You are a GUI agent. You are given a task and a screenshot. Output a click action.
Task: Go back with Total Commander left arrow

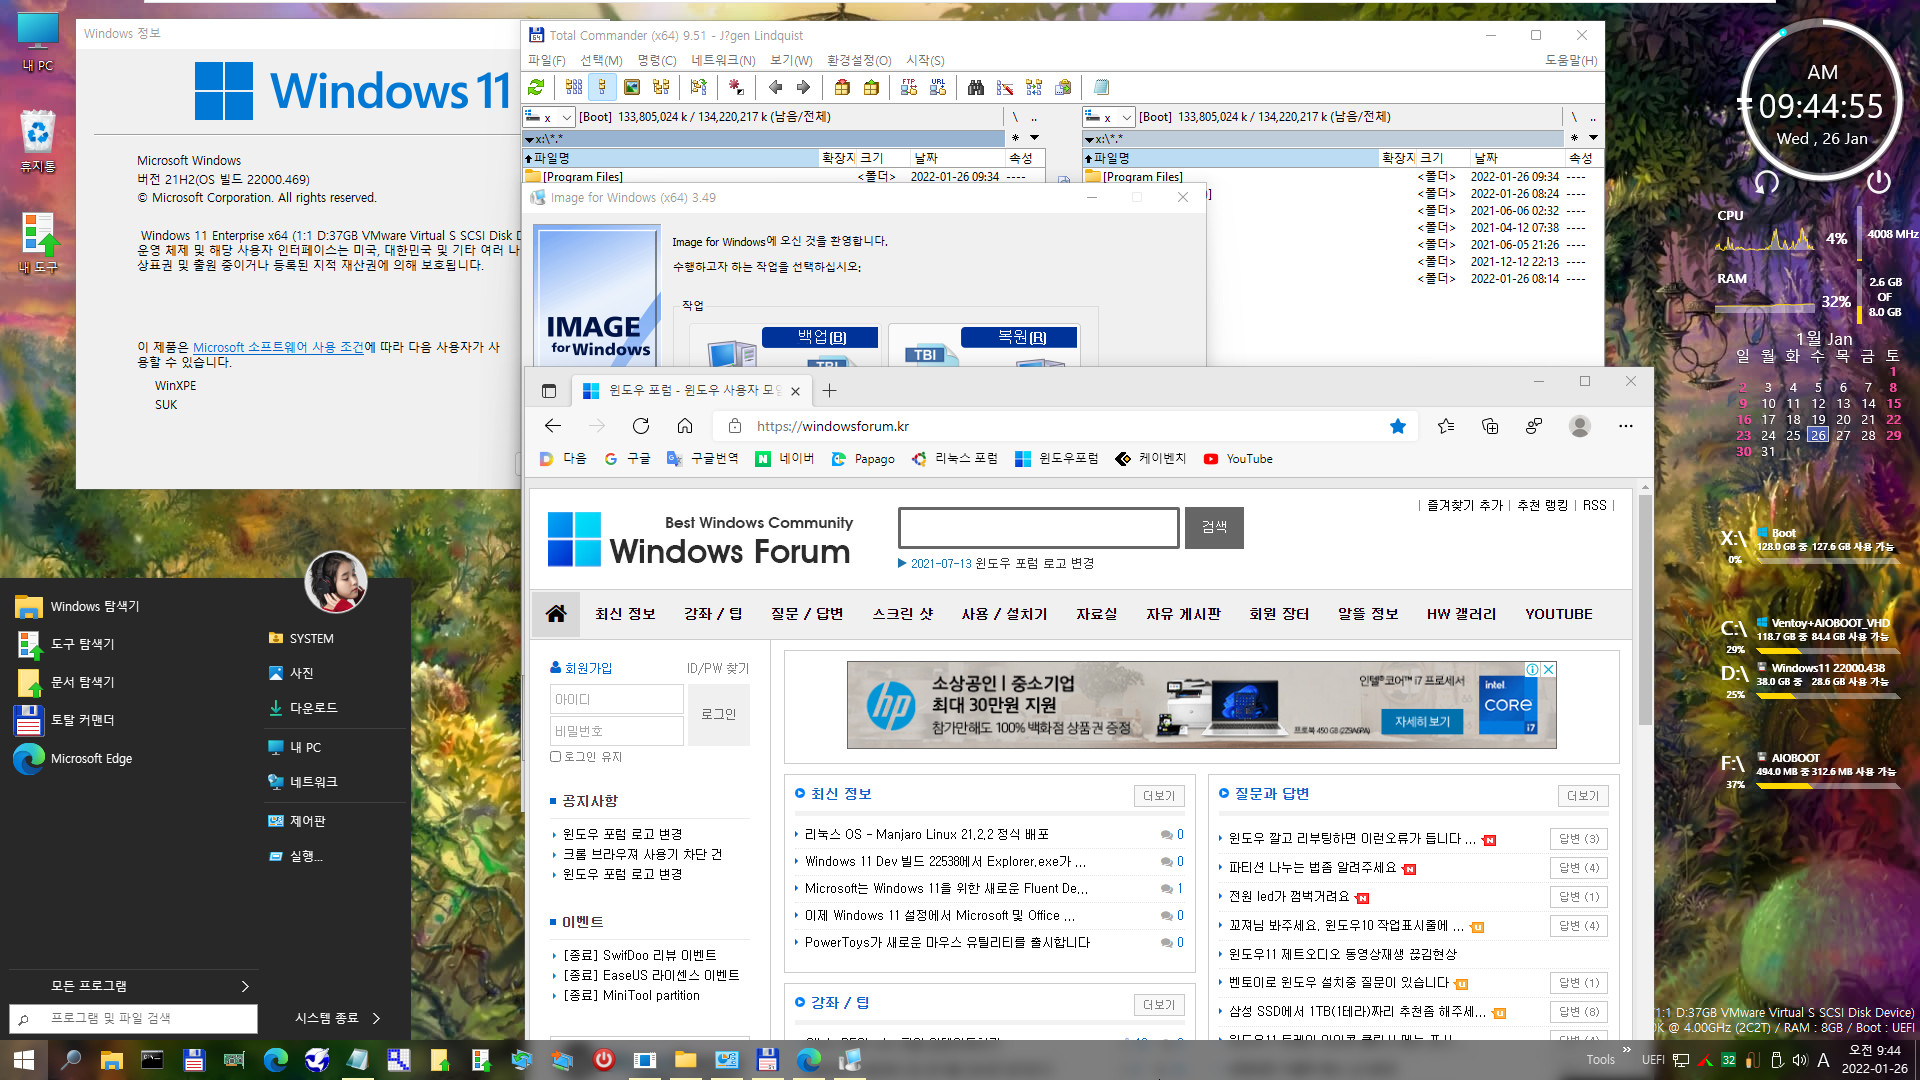click(775, 87)
